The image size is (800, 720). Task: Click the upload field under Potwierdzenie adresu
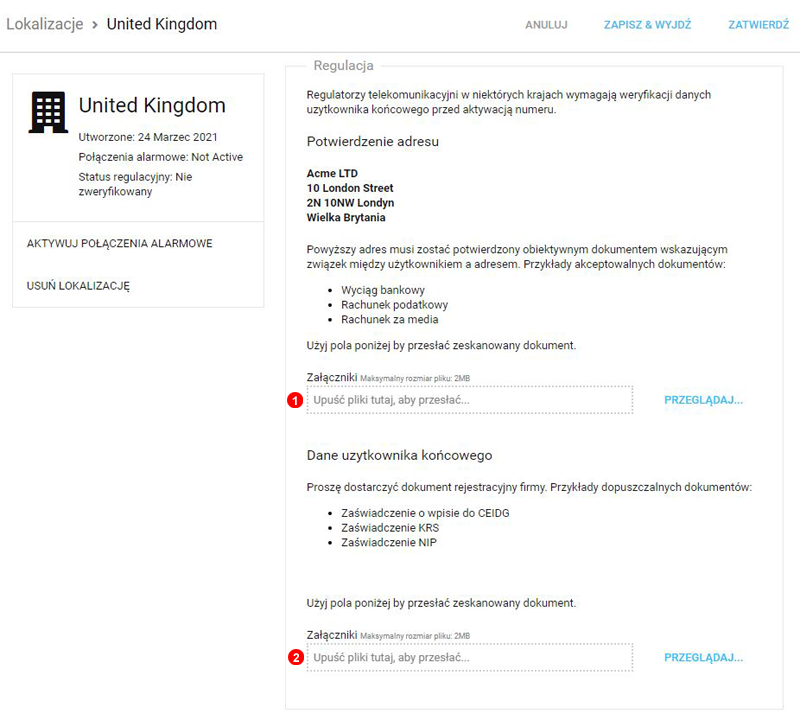[470, 400]
